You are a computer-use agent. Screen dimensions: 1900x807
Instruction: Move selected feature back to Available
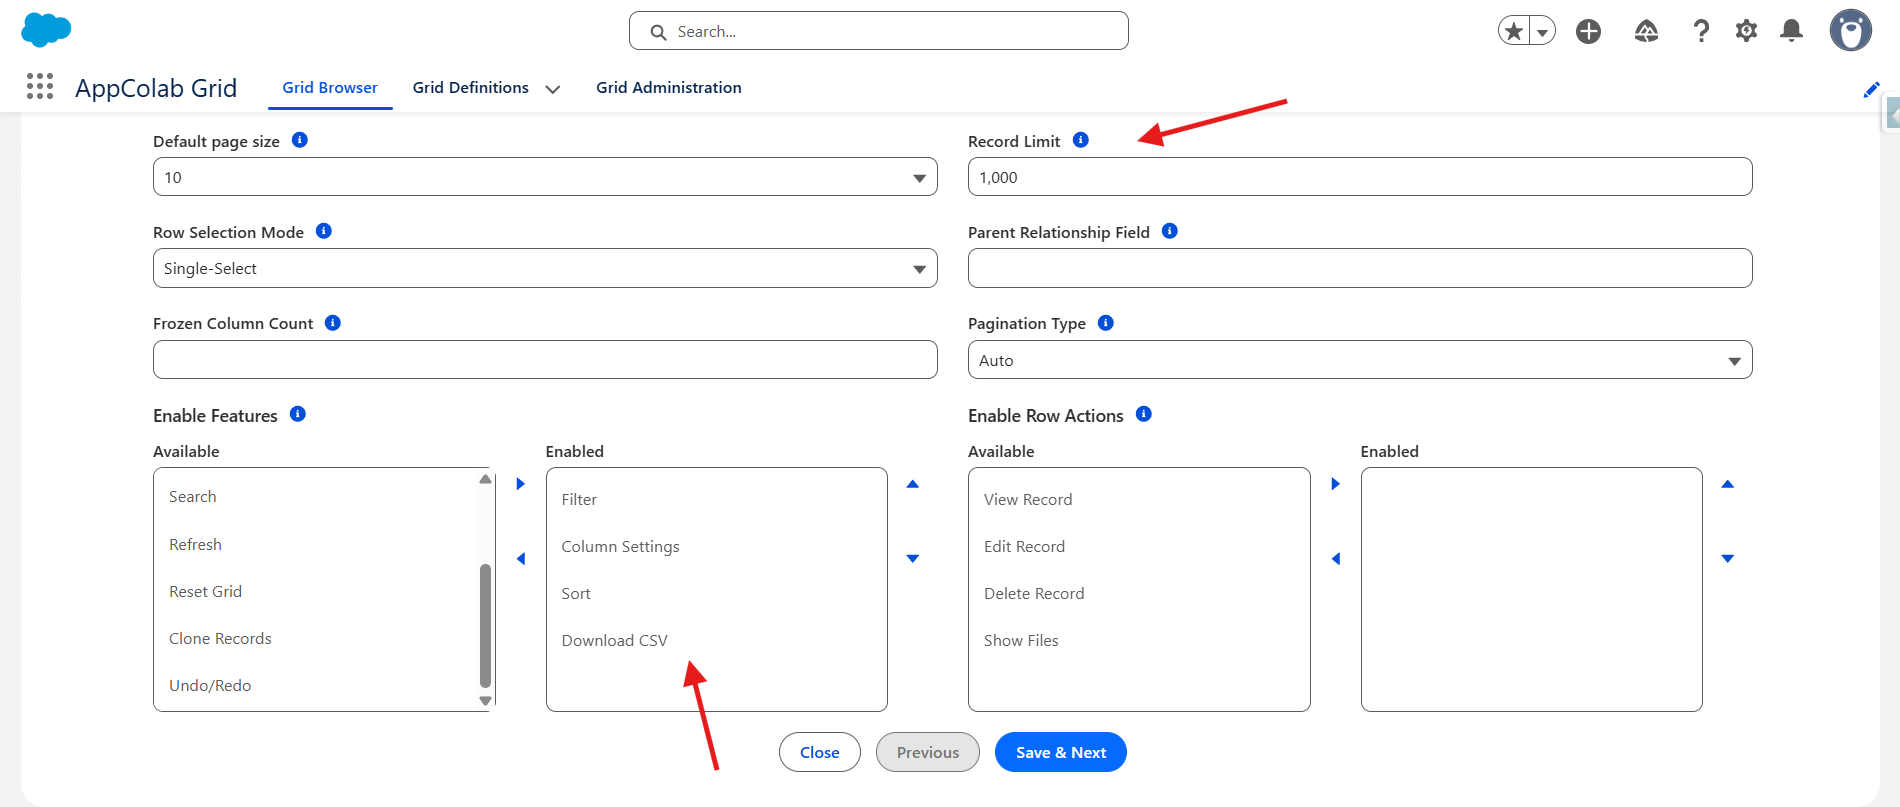(520, 559)
